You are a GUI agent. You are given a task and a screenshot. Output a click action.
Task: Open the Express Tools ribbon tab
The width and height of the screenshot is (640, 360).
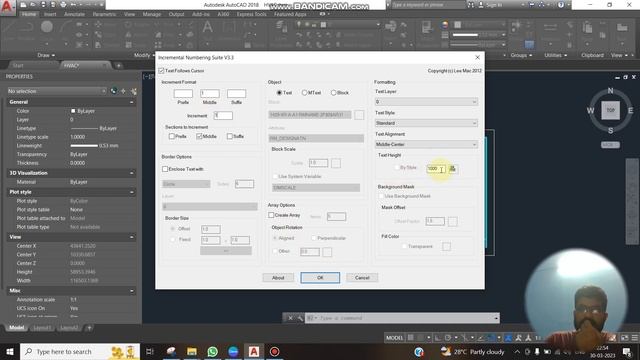251,14
